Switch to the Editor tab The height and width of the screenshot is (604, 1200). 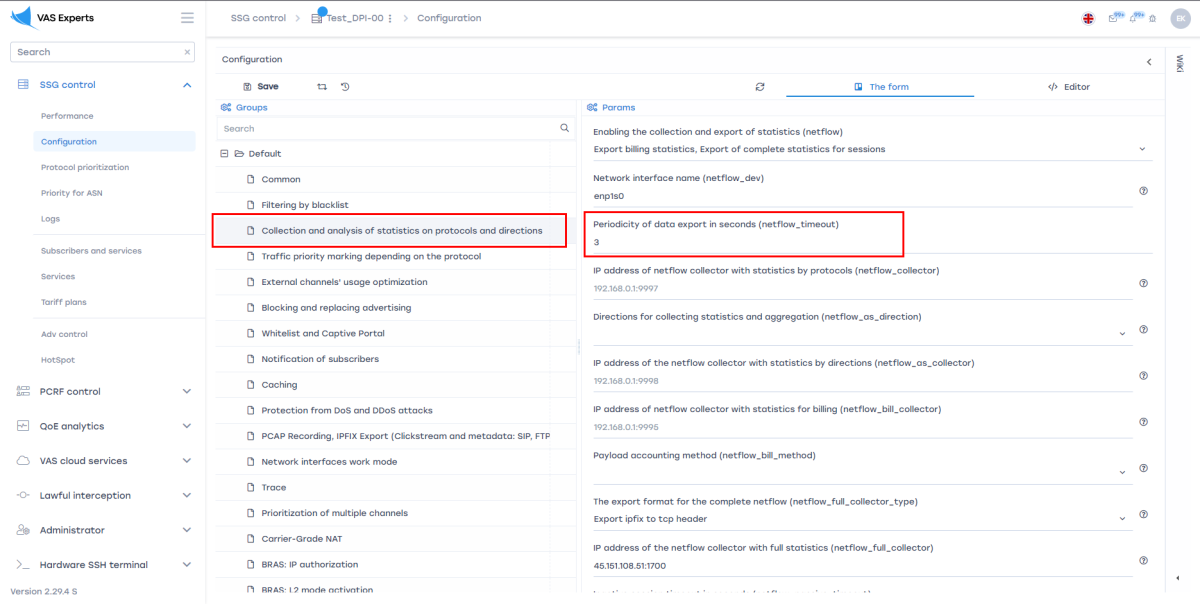1068,87
